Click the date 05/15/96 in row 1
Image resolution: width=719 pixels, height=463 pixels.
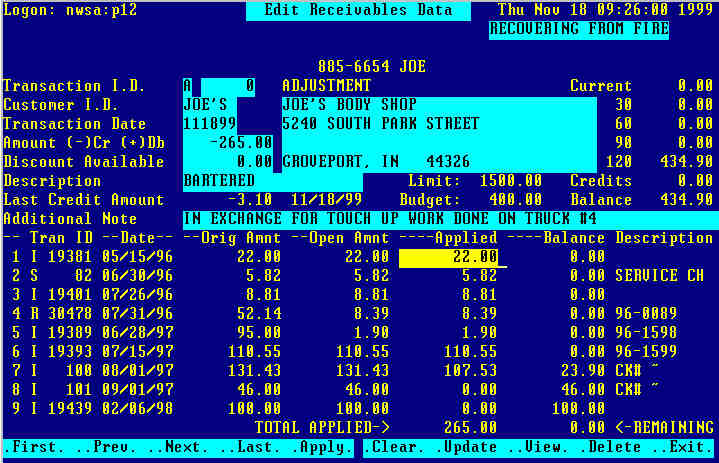tap(138, 257)
